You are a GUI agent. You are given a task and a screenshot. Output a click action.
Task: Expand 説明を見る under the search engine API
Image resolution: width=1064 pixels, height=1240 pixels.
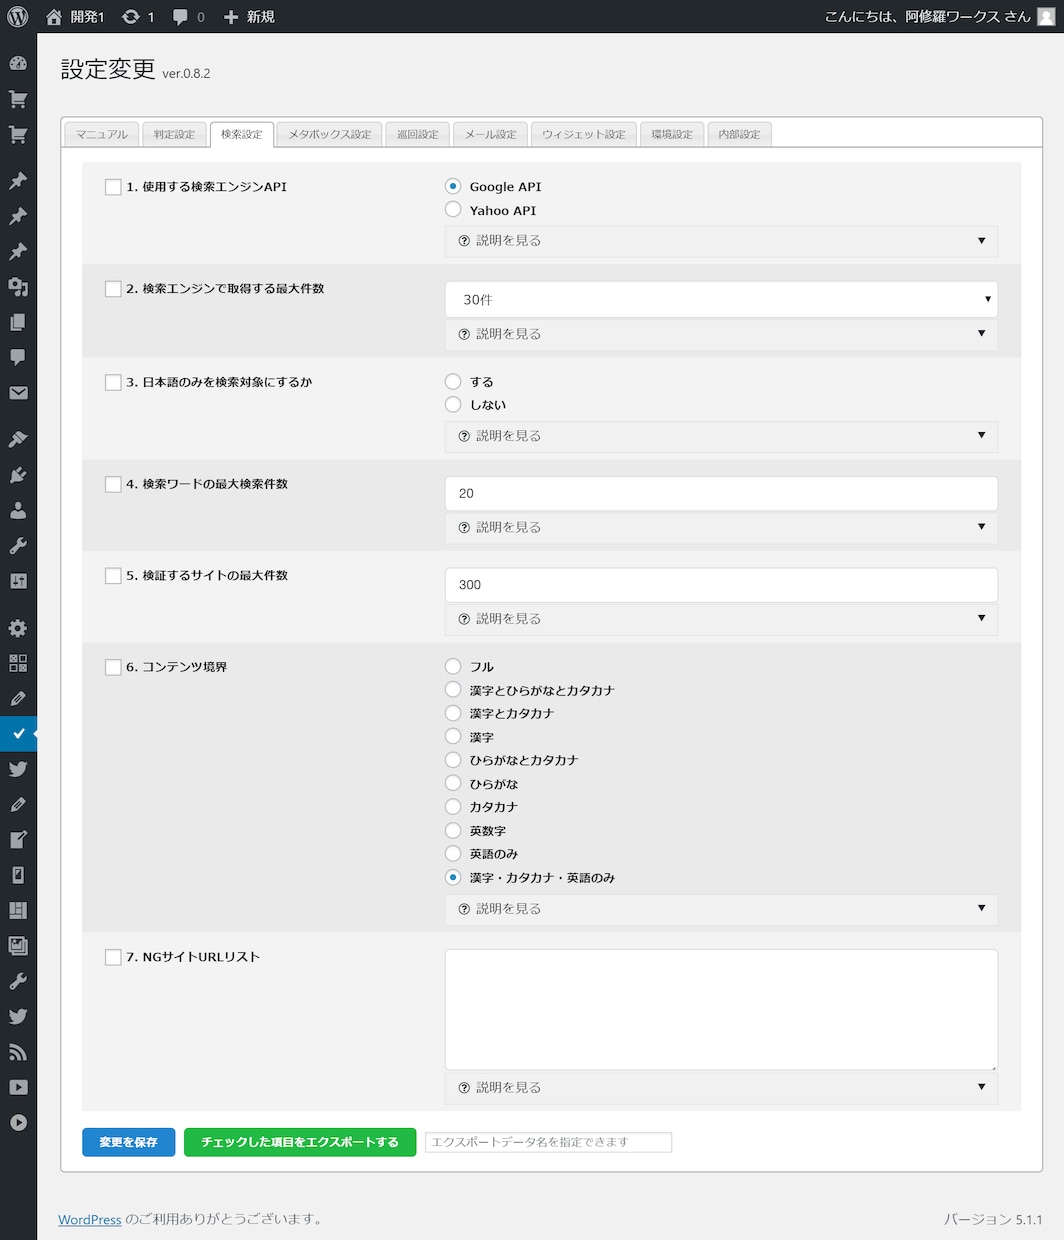pos(721,241)
